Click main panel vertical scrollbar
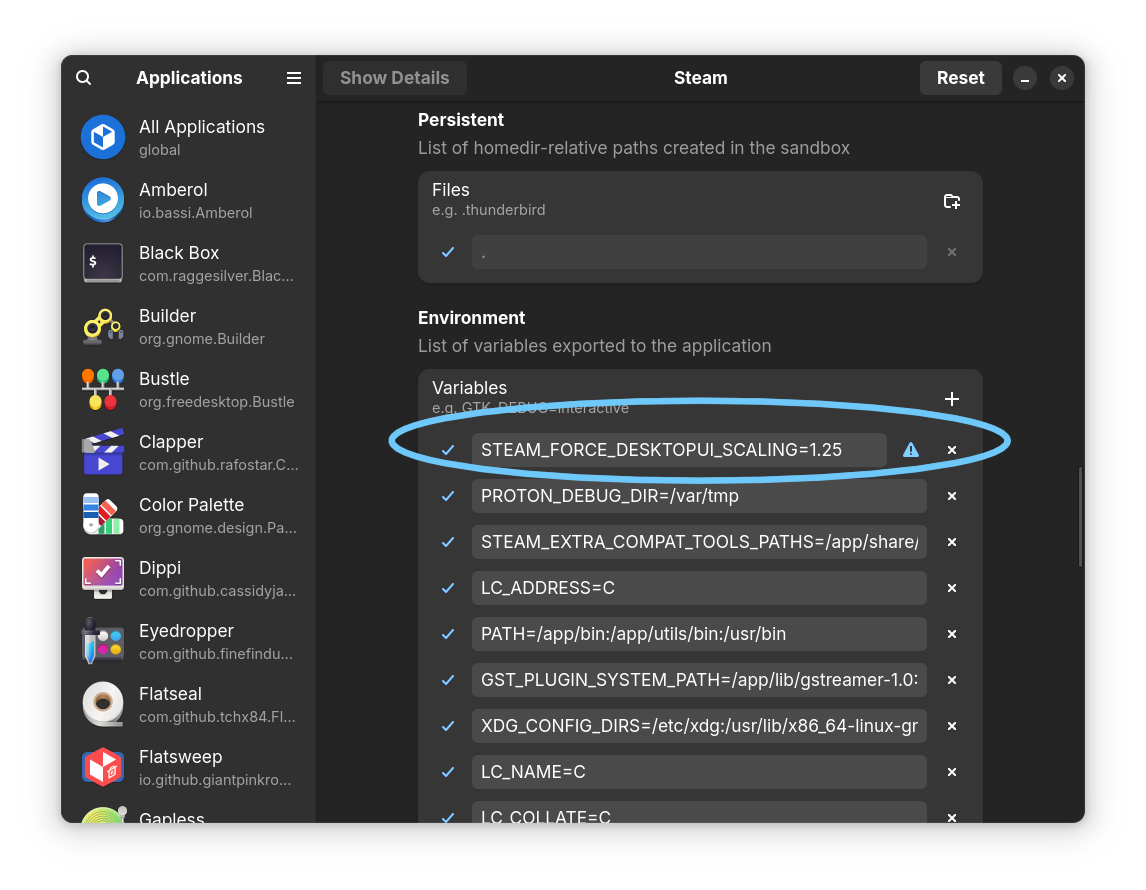Screen dimensions: 1146x890 [1079, 517]
